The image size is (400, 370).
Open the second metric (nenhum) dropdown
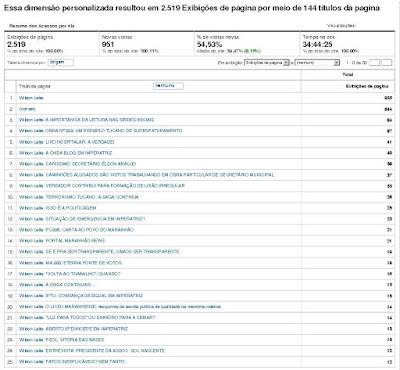click(x=317, y=63)
